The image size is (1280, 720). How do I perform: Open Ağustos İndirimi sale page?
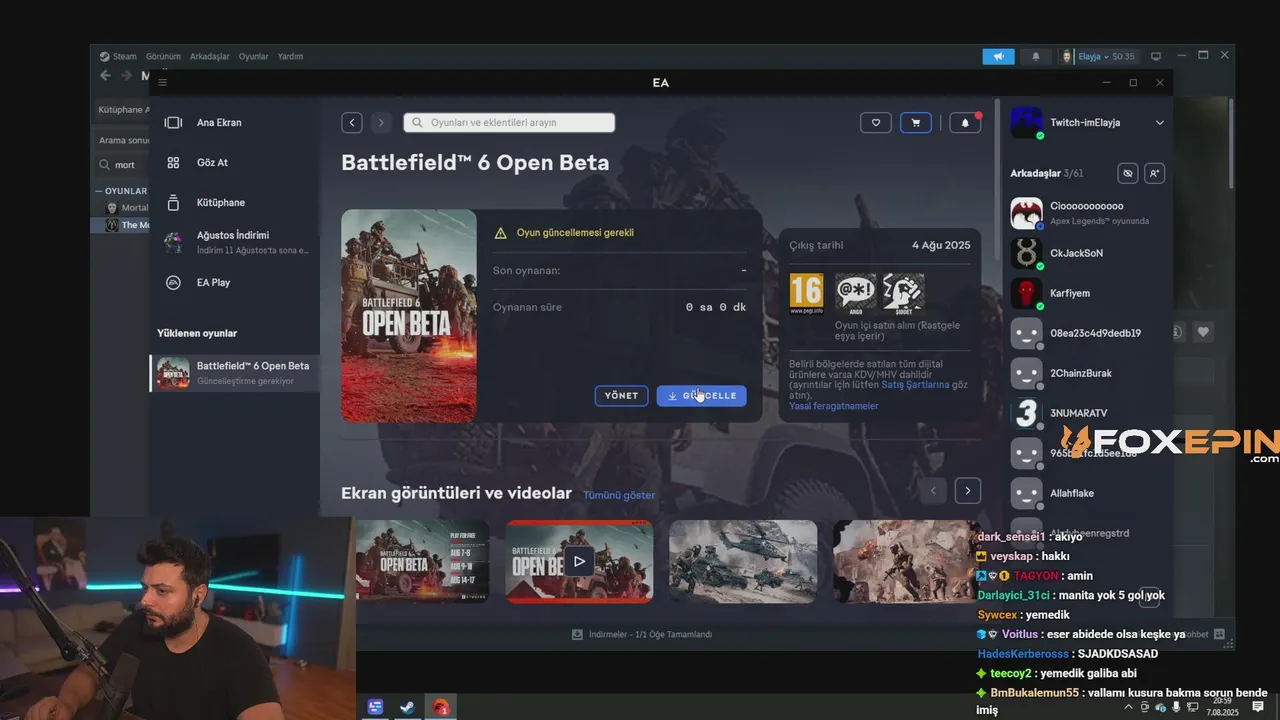234,242
